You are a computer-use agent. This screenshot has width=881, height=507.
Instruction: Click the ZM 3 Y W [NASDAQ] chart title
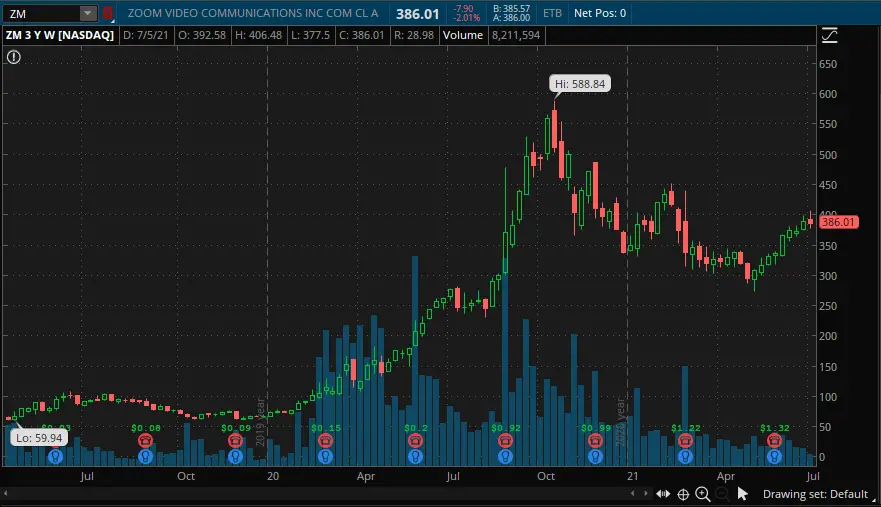tap(60, 35)
